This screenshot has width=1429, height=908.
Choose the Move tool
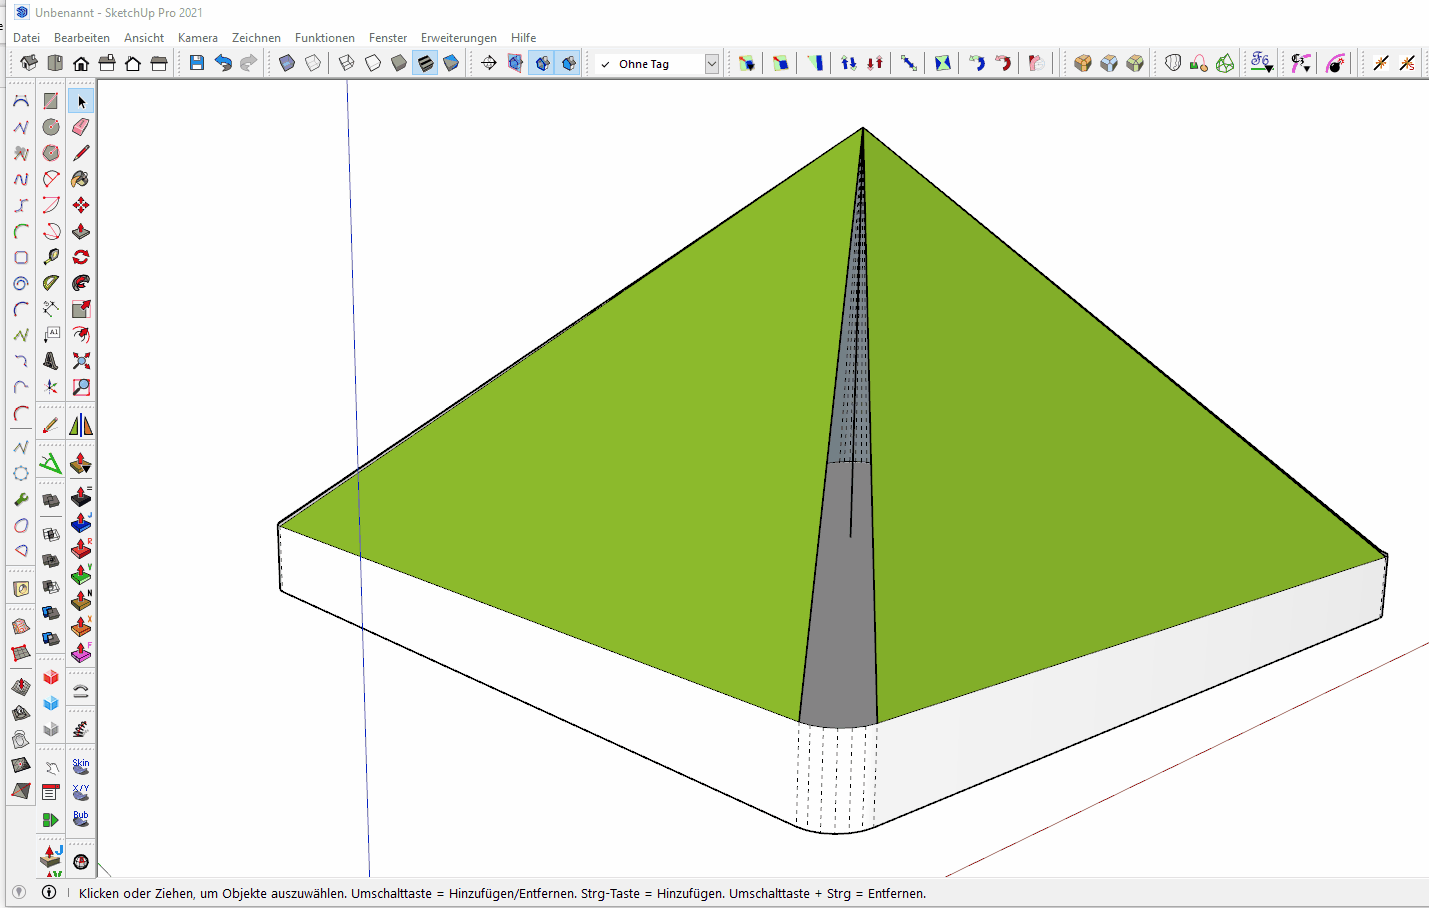pyautogui.click(x=81, y=205)
